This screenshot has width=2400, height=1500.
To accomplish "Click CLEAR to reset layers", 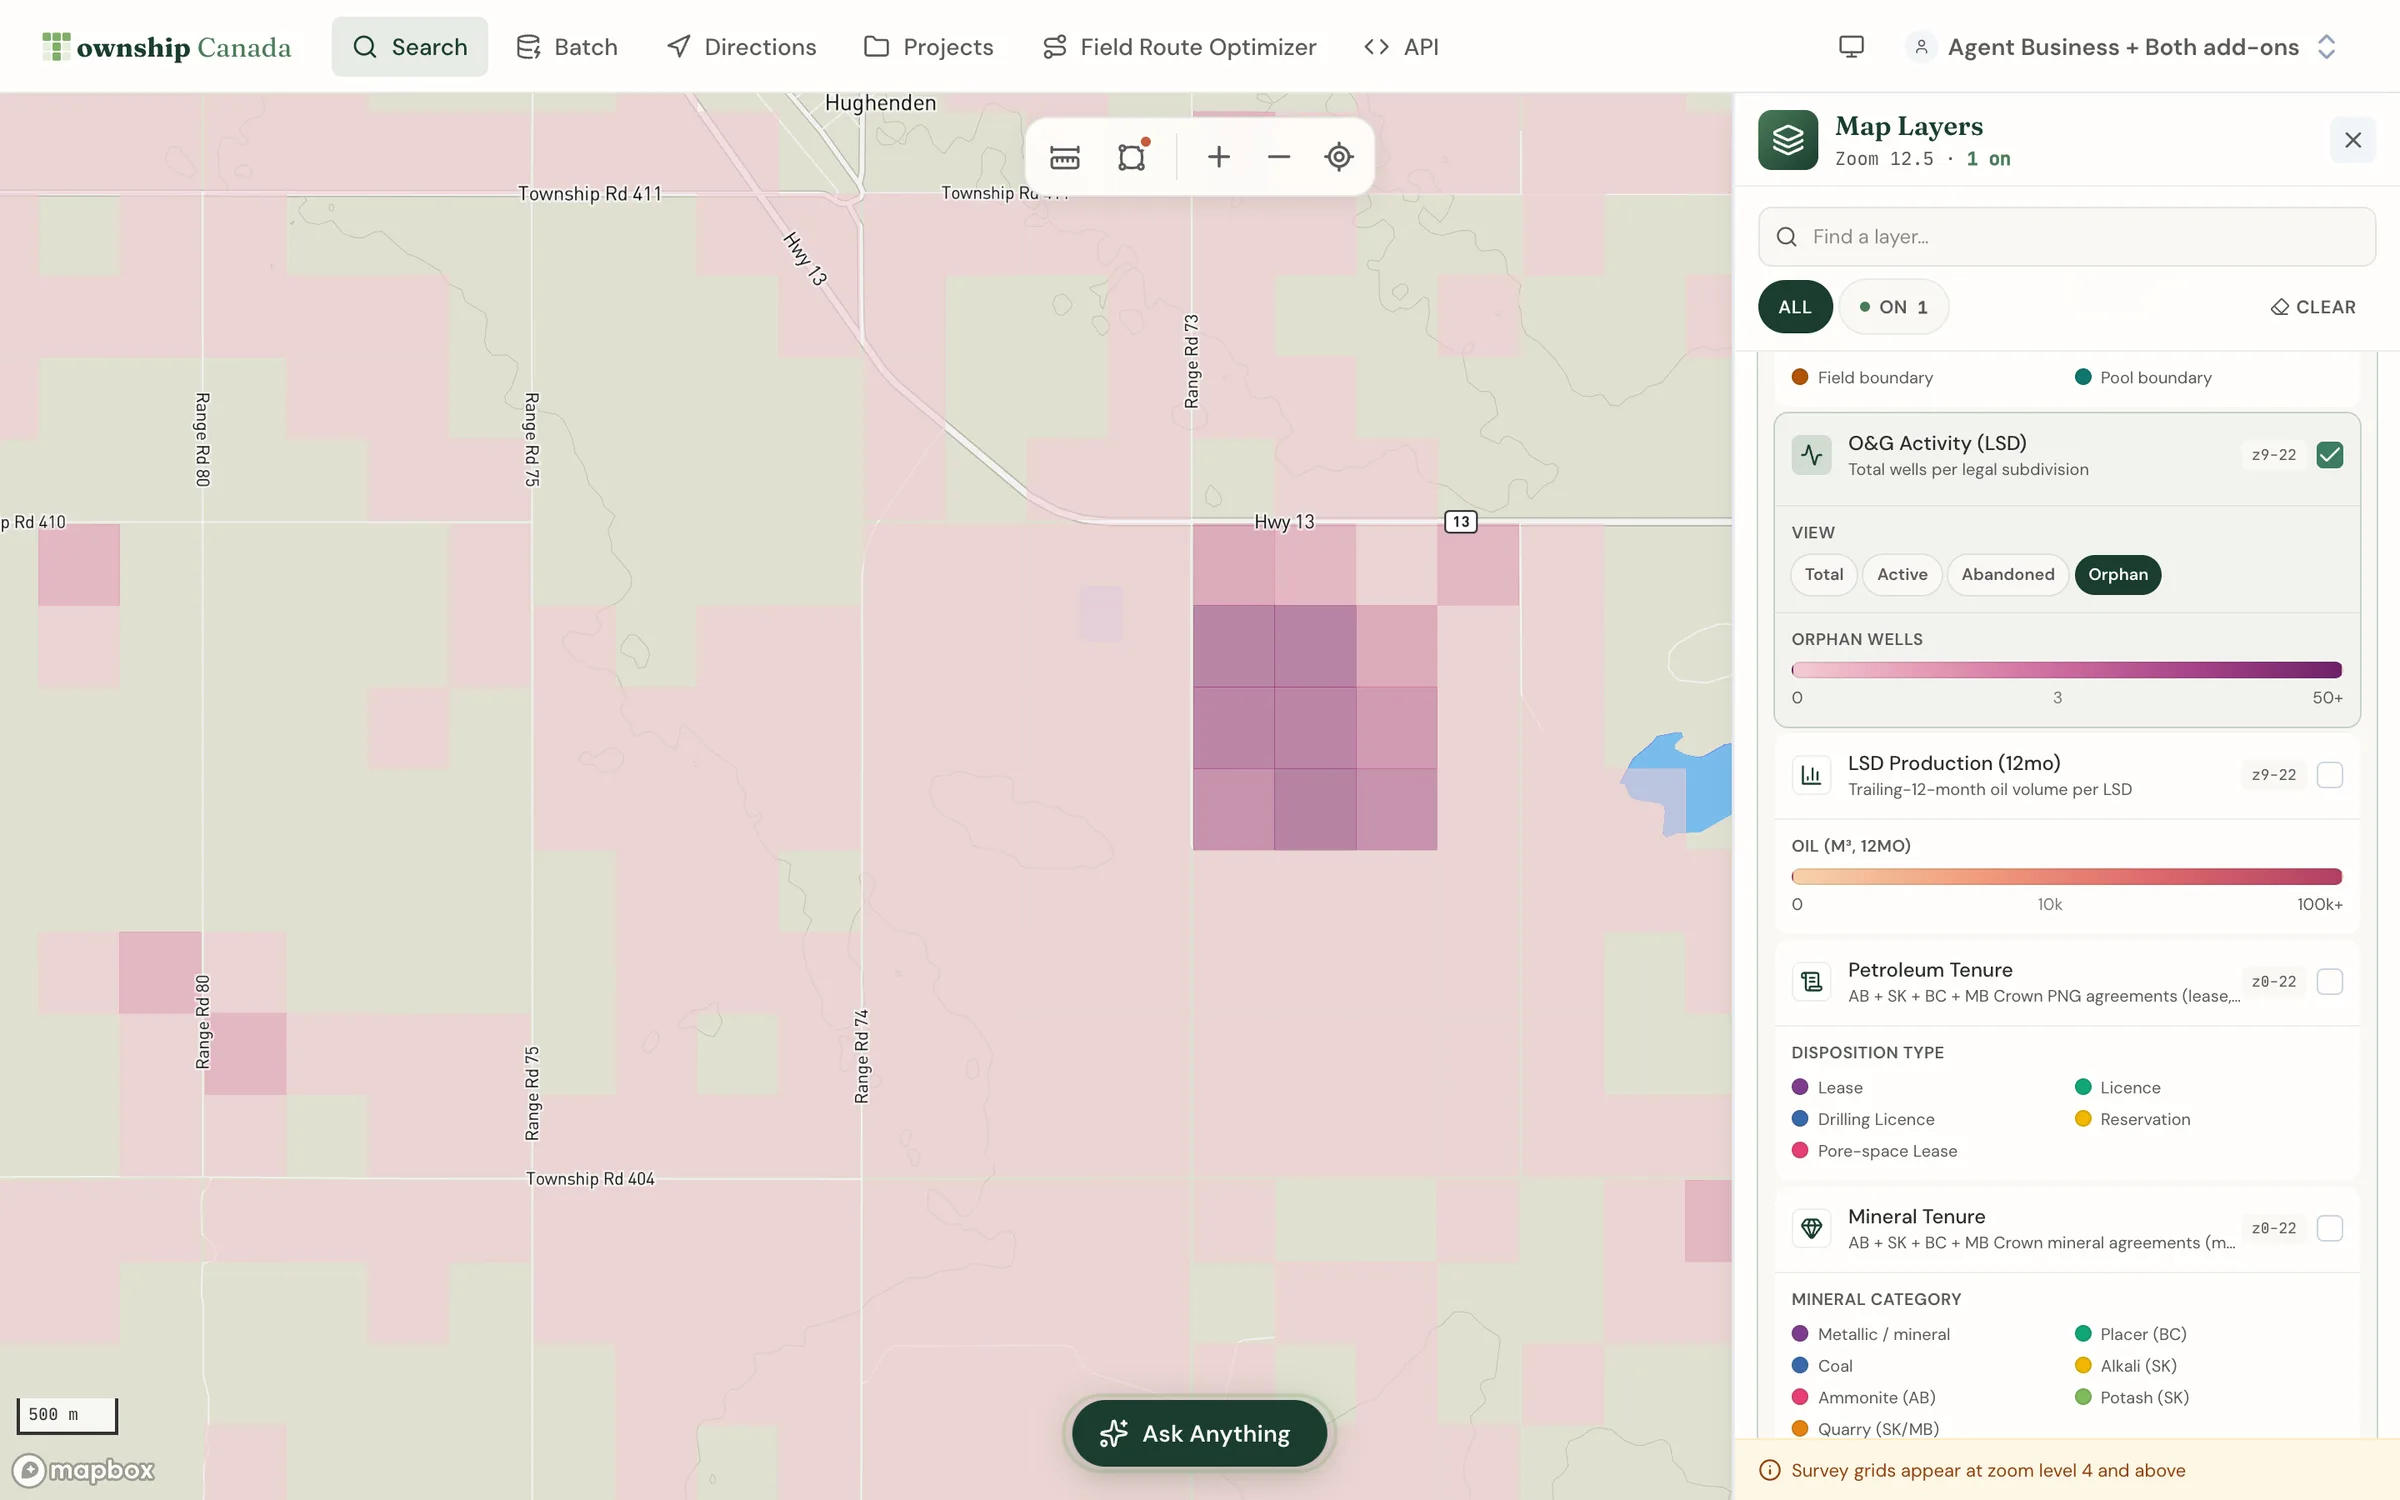I will (2312, 307).
